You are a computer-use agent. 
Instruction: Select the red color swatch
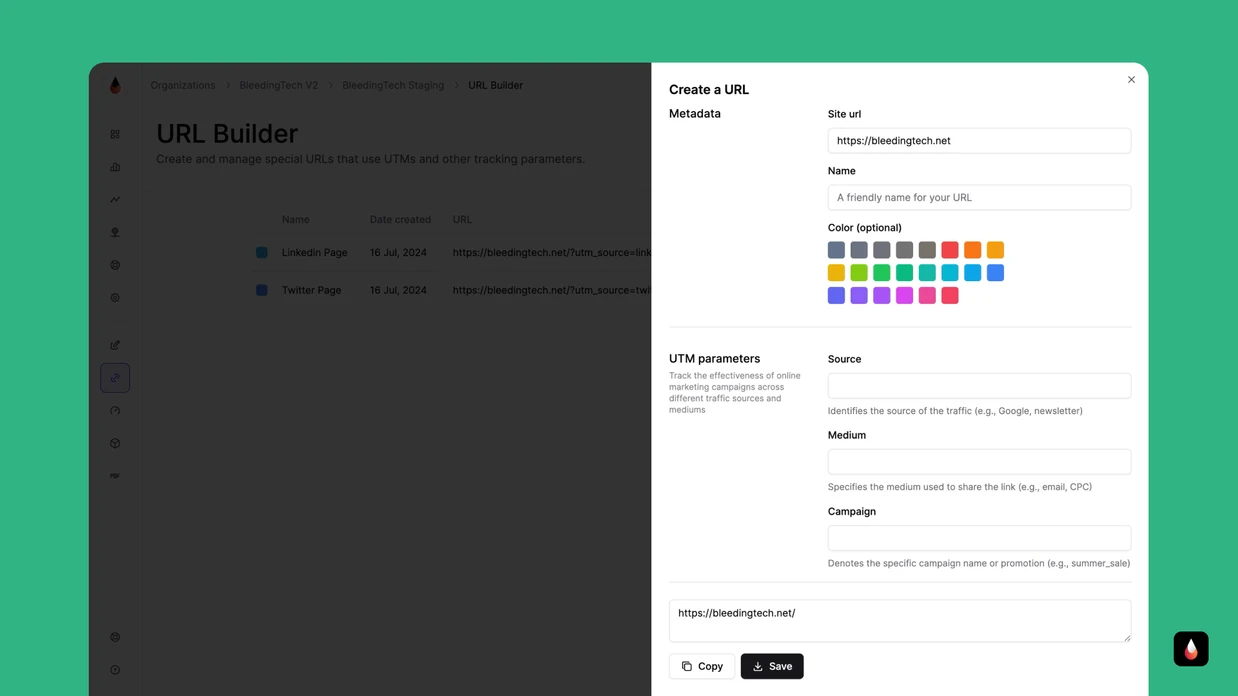click(x=949, y=249)
